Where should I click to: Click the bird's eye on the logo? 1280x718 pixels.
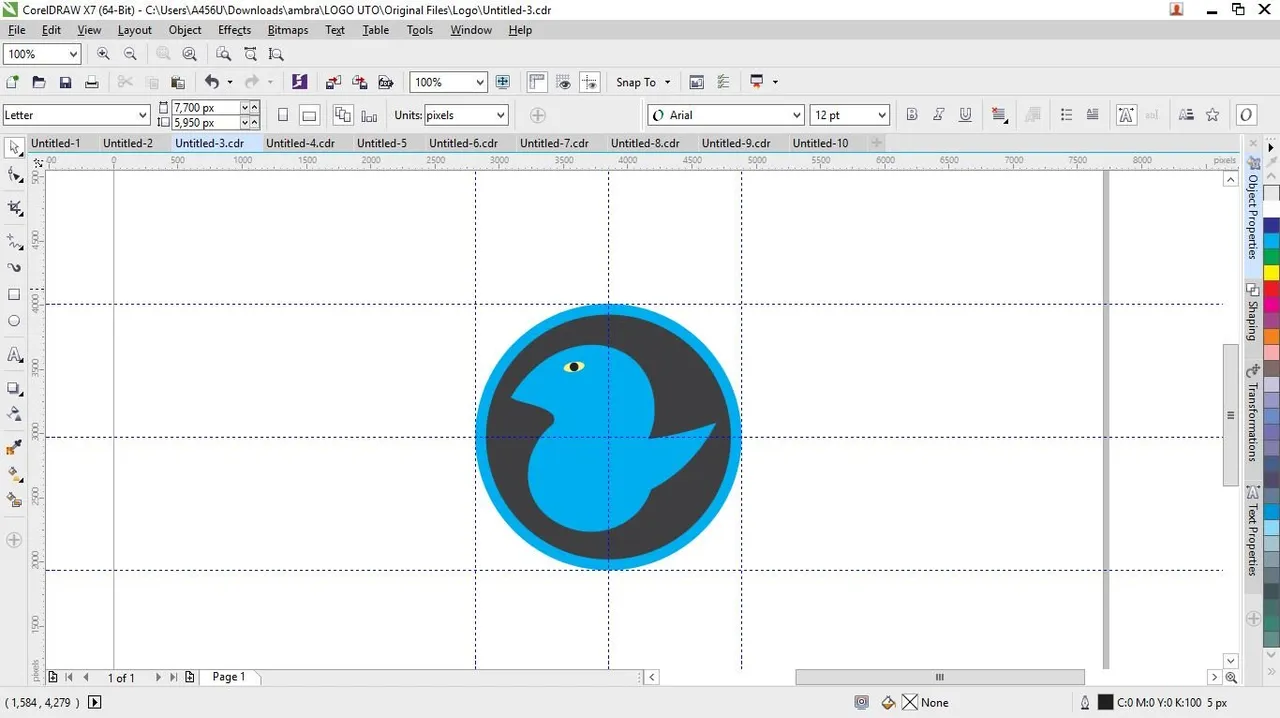coord(573,367)
